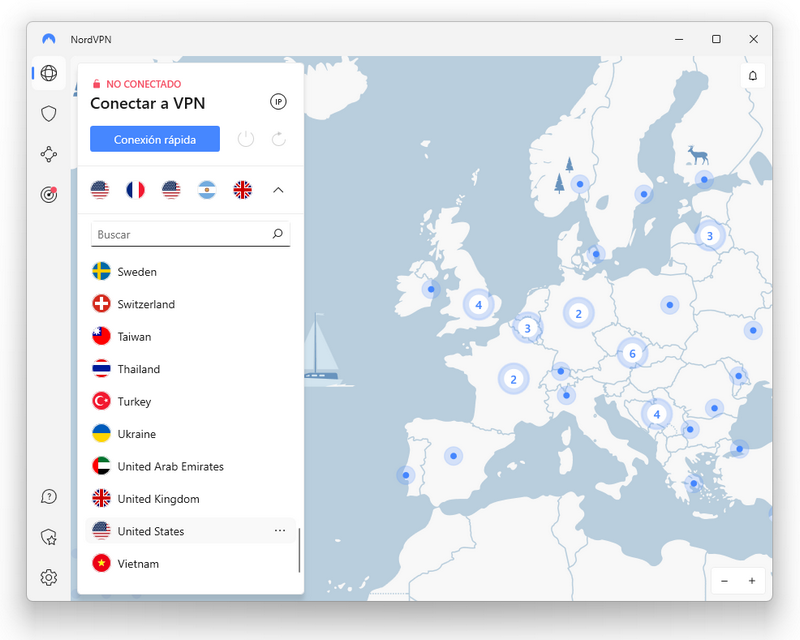800x640 pixels.
Task: Click the power disconnect icon
Action: coord(246,139)
